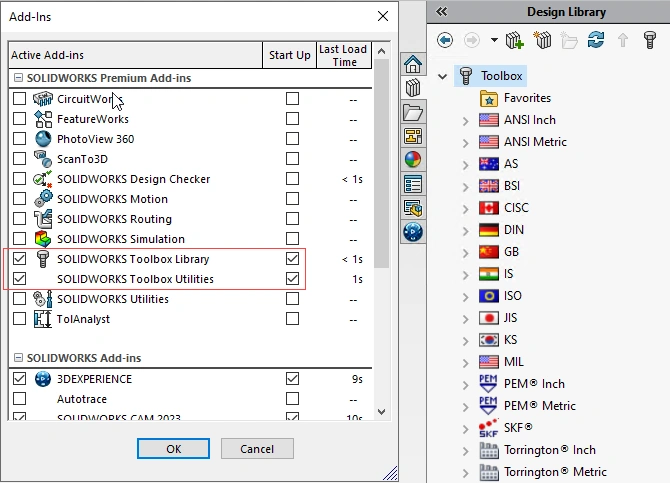This screenshot has height=483, width=670.
Task: Enable ScanTo3D Start Up checkbox
Action: point(292,159)
